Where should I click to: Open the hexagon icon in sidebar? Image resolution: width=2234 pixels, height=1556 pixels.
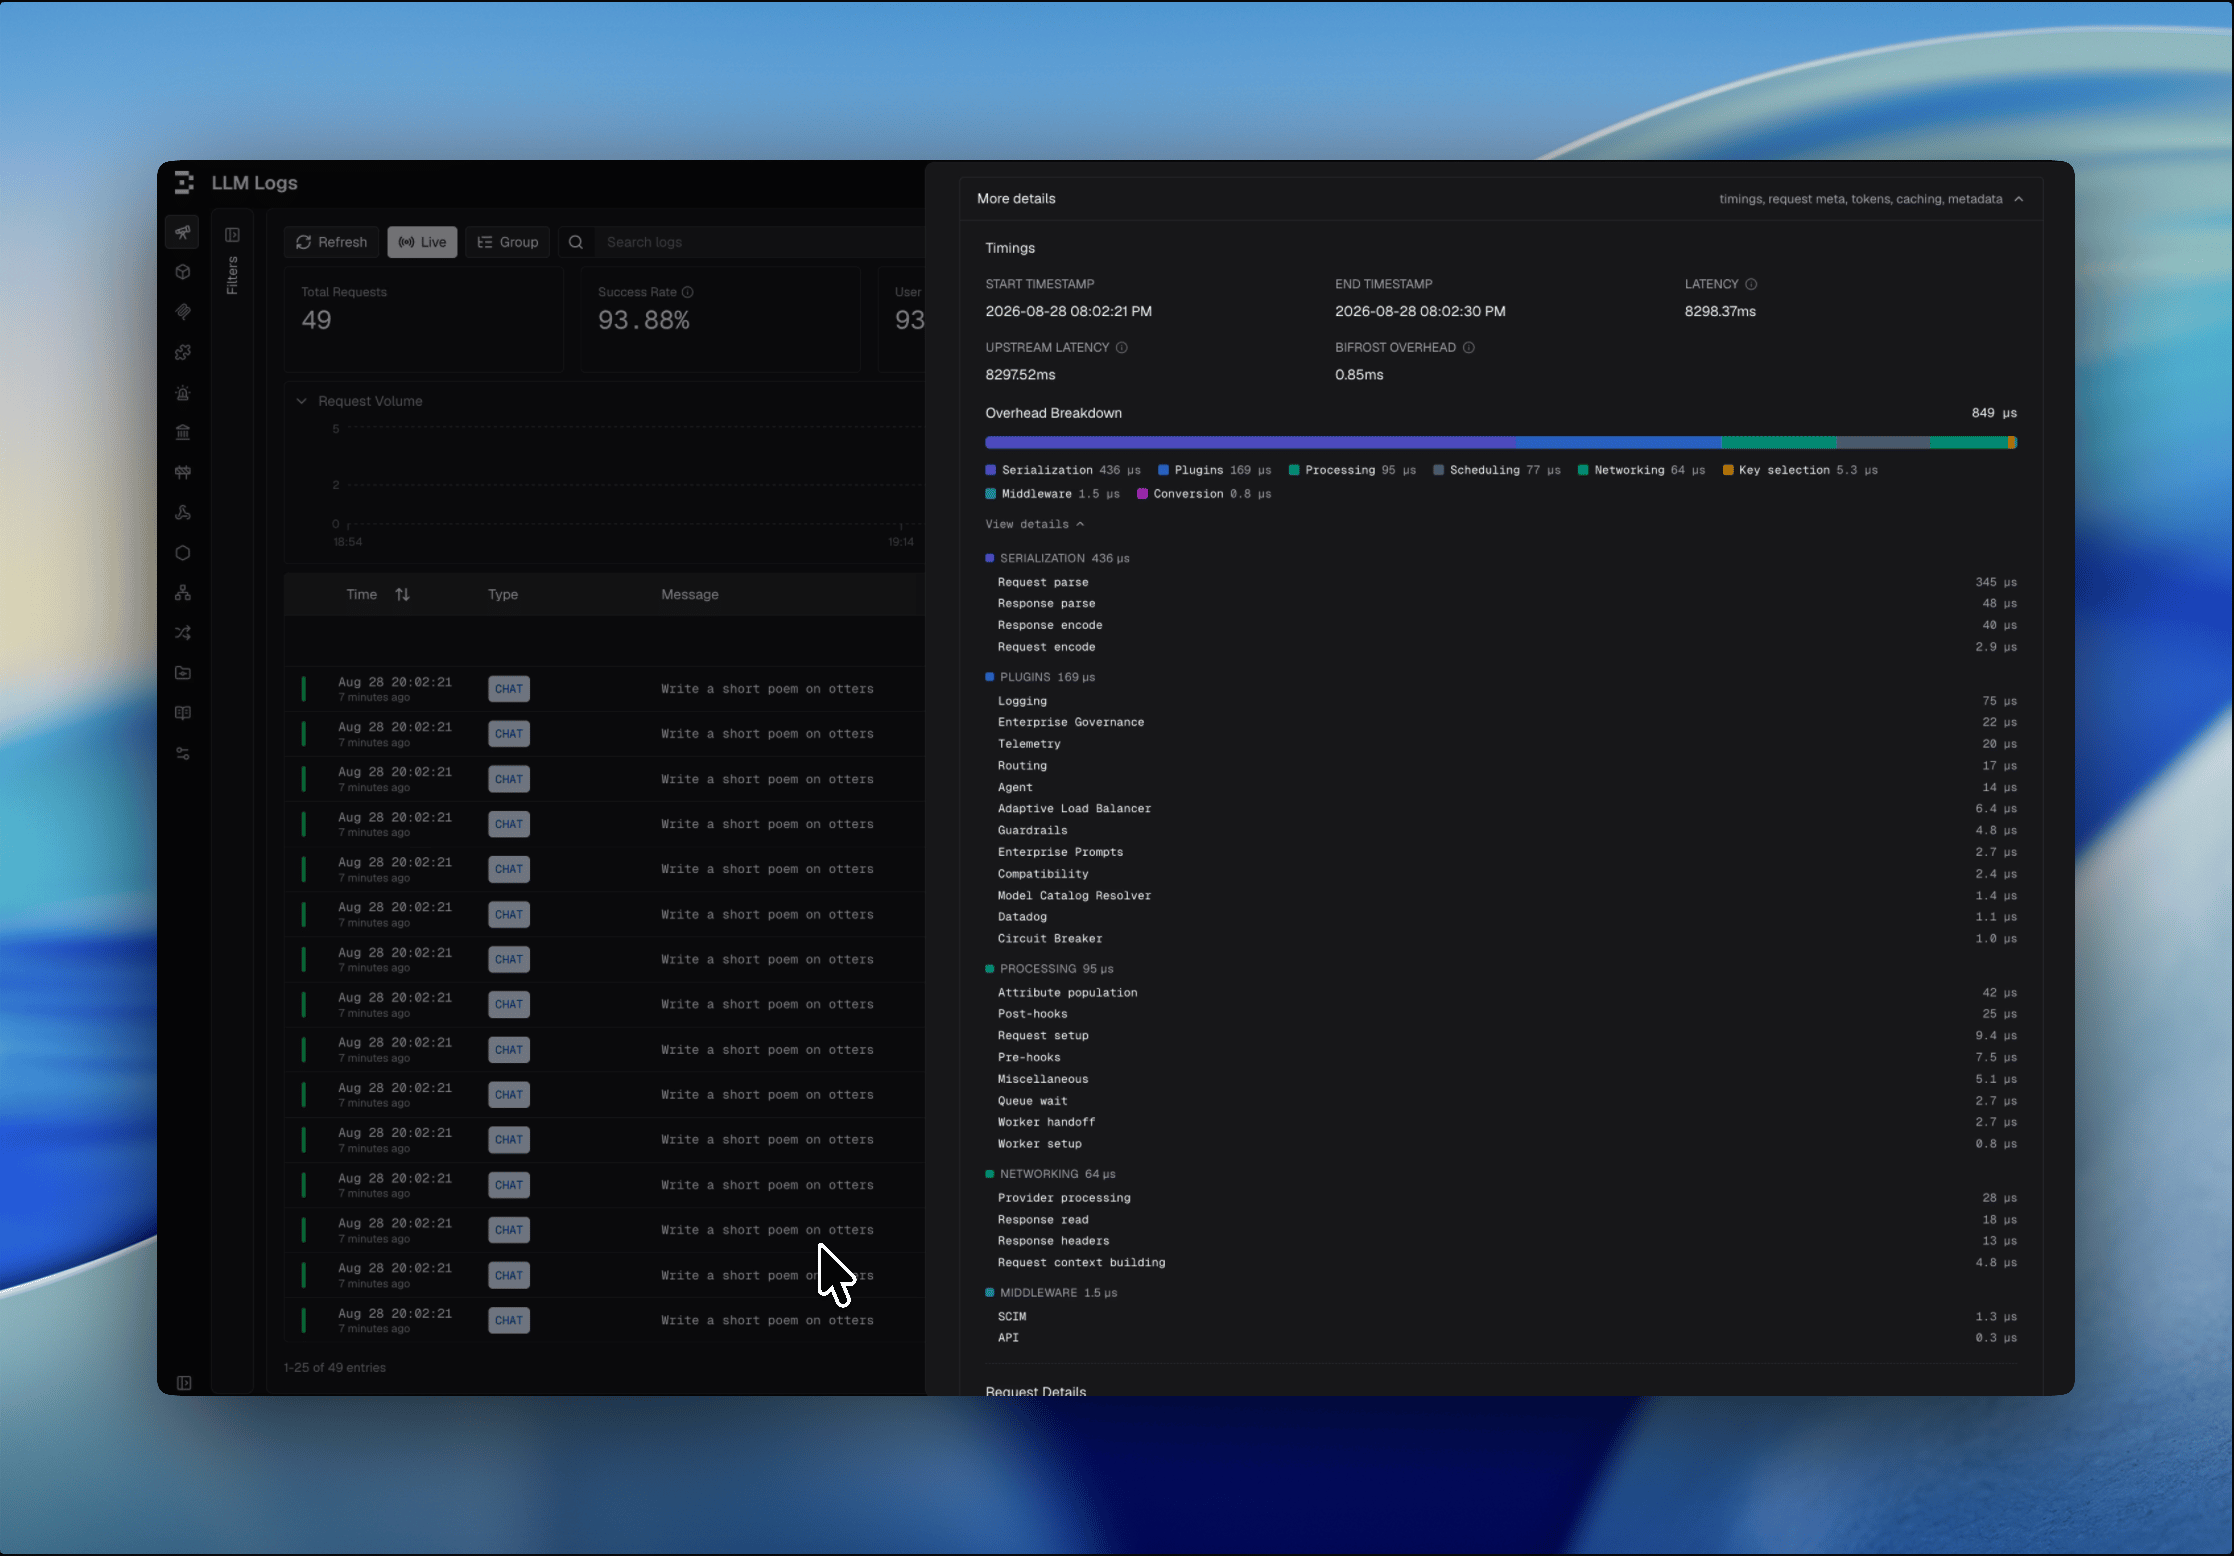[x=183, y=553]
